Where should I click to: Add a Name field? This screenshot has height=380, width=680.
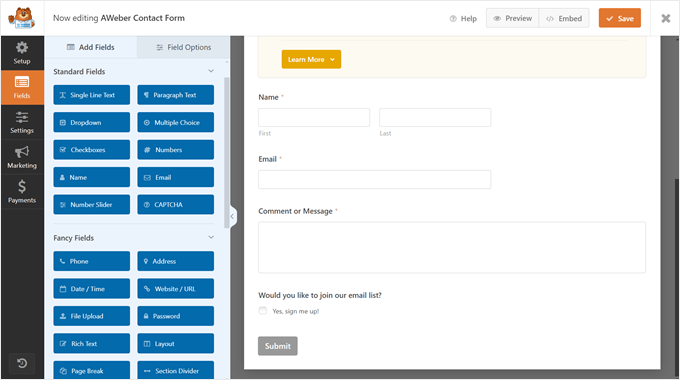92,177
